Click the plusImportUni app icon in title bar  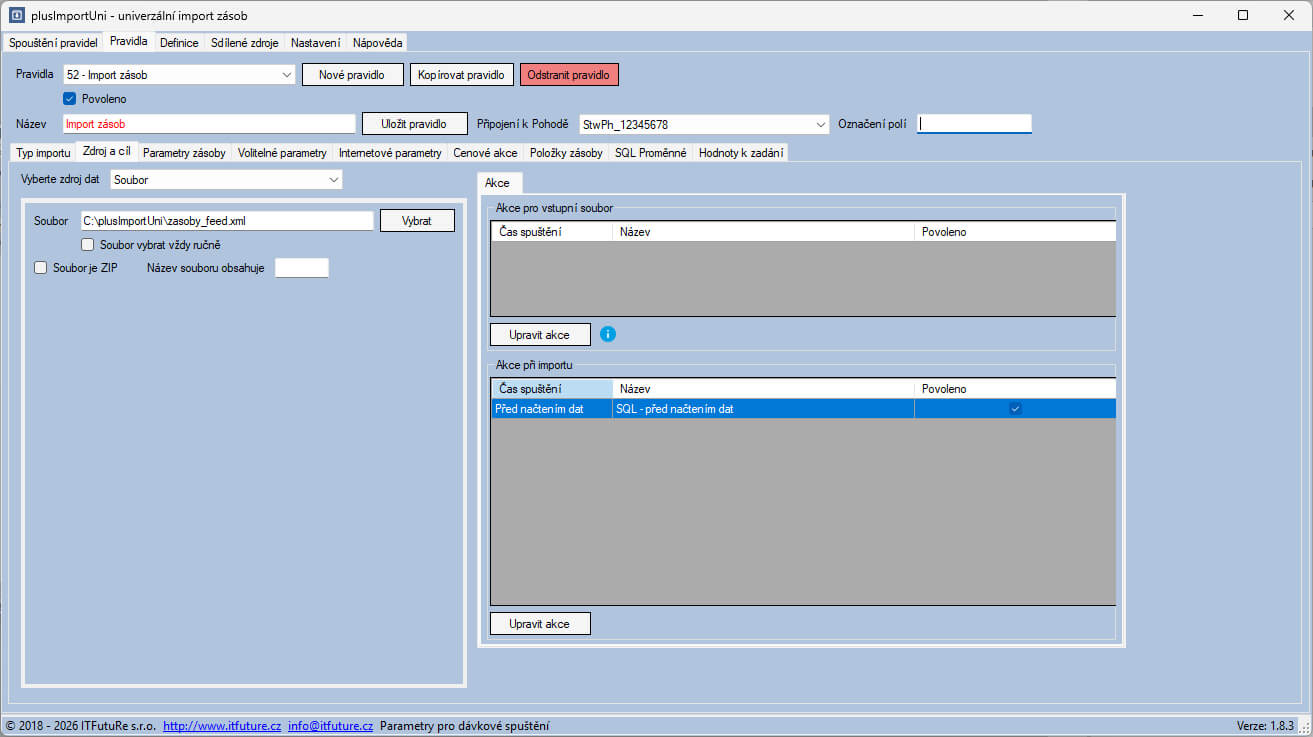point(16,15)
